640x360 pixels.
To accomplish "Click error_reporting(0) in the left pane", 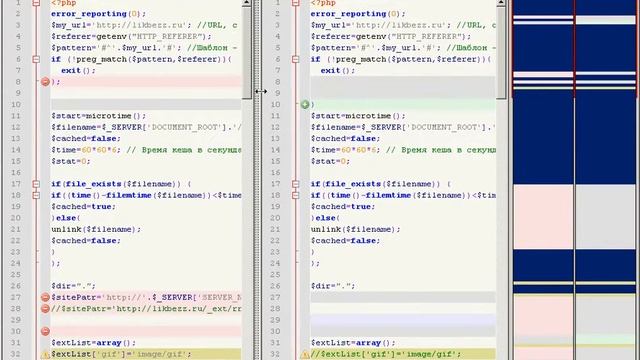I will pyautogui.click(x=98, y=14).
